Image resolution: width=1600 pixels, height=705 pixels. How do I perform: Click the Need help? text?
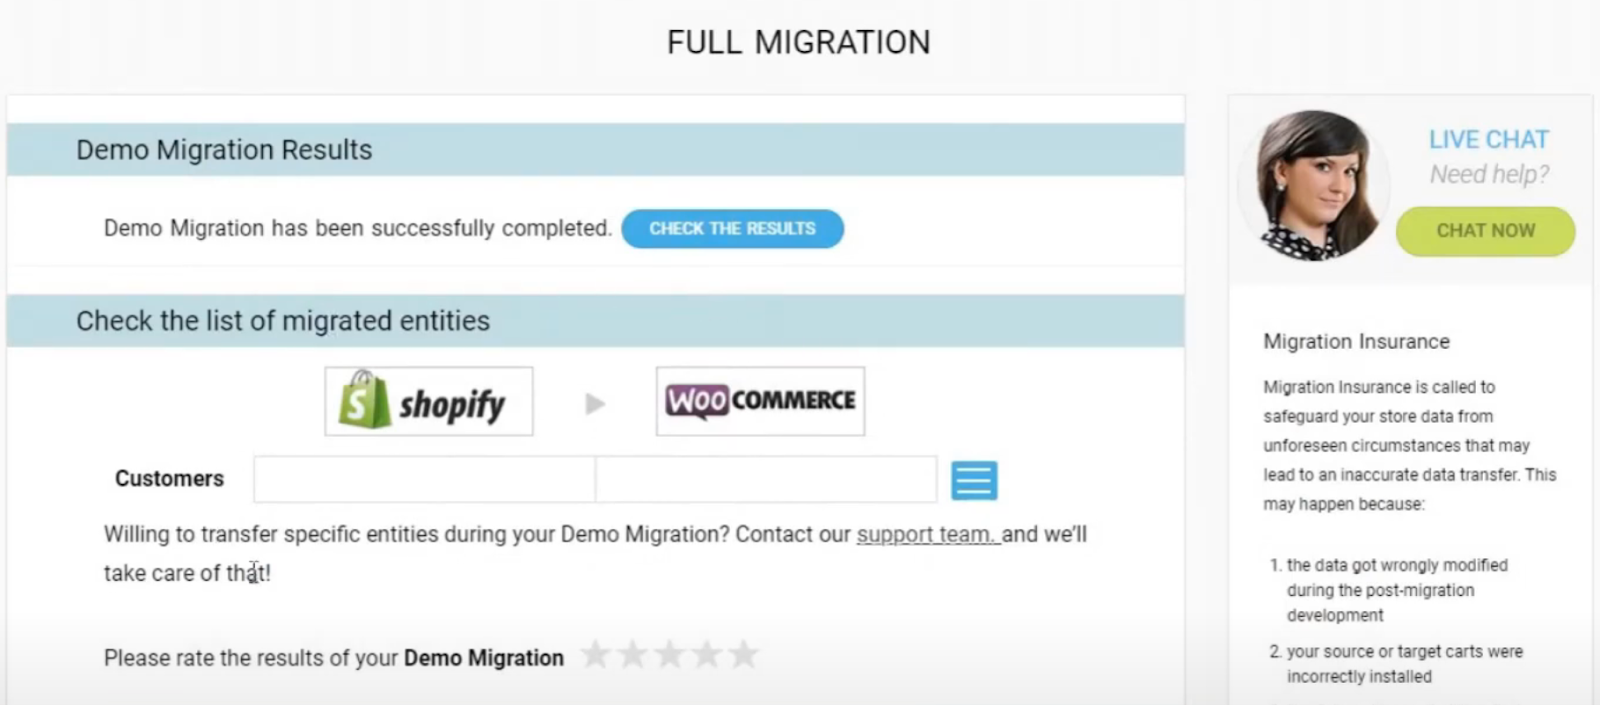1489,175
